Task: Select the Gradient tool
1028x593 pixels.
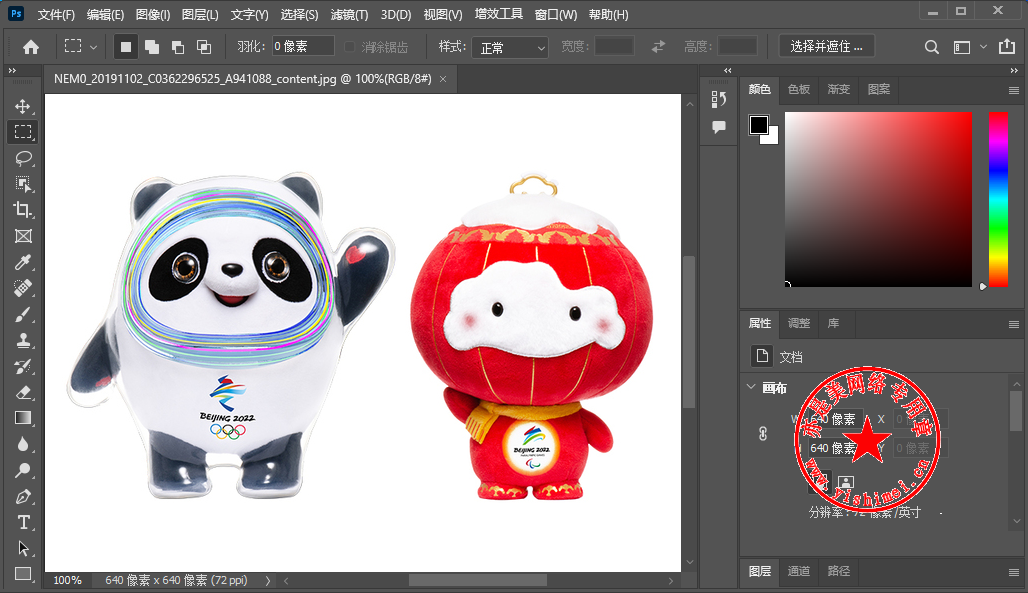Action: coord(23,418)
